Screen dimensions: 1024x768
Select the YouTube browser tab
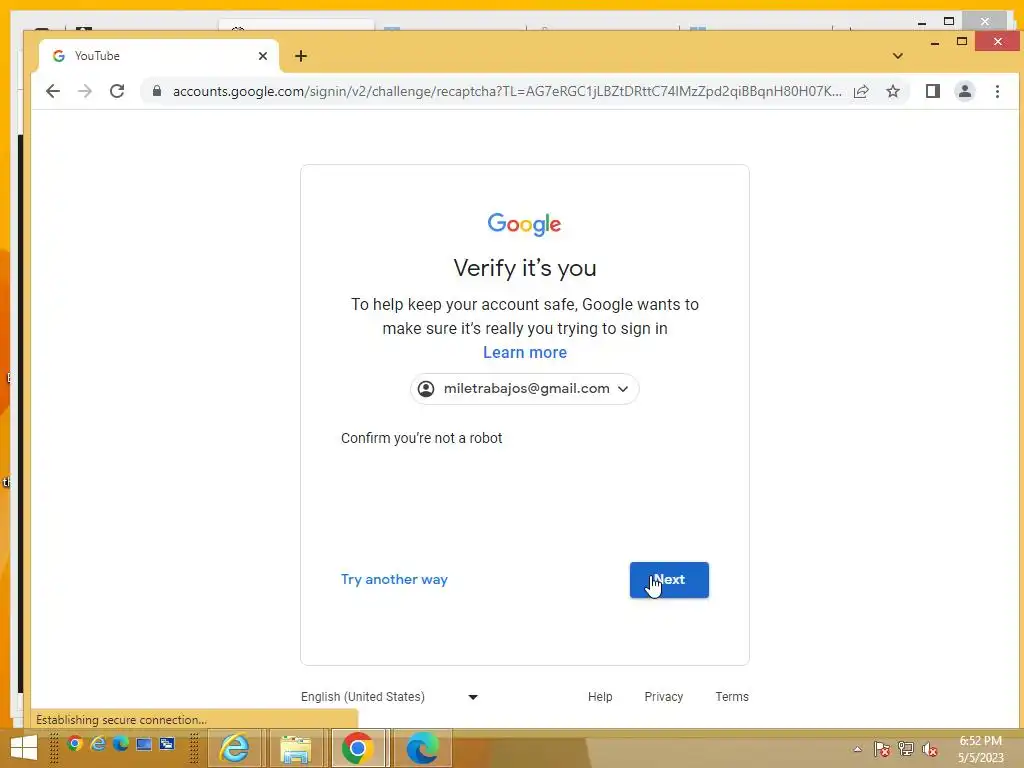159,56
